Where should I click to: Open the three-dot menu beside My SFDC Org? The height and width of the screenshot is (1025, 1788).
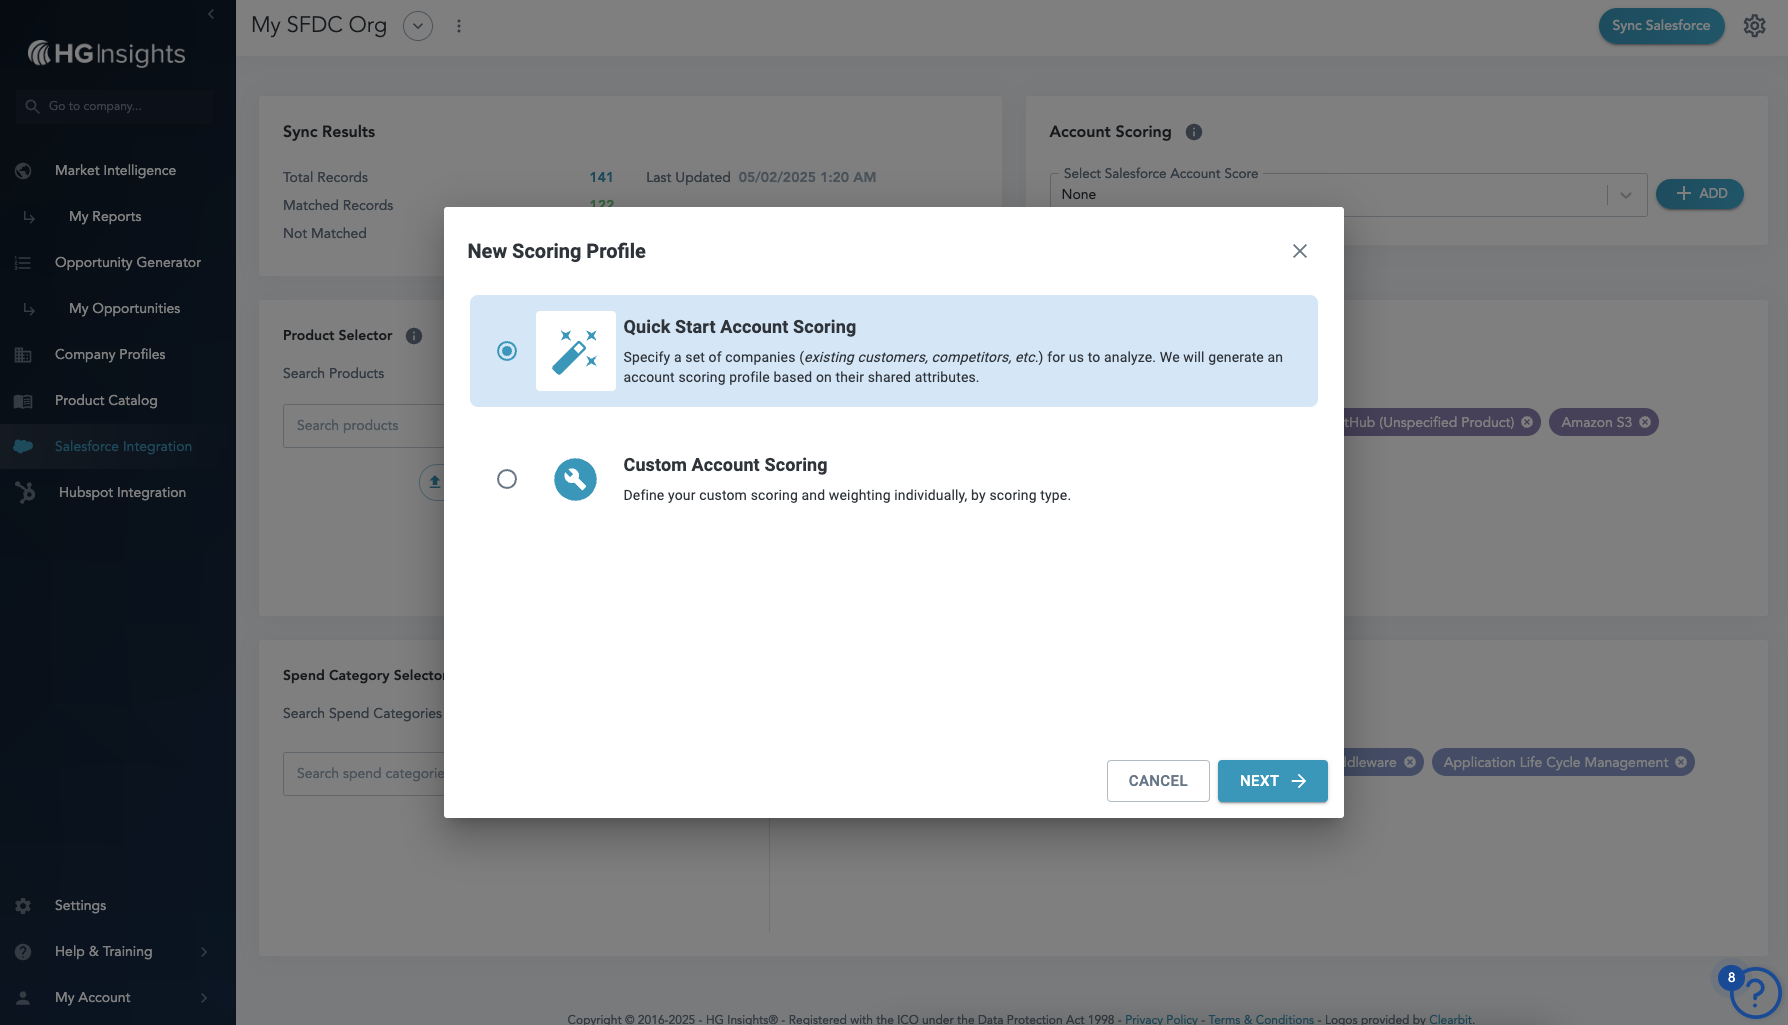point(459,26)
